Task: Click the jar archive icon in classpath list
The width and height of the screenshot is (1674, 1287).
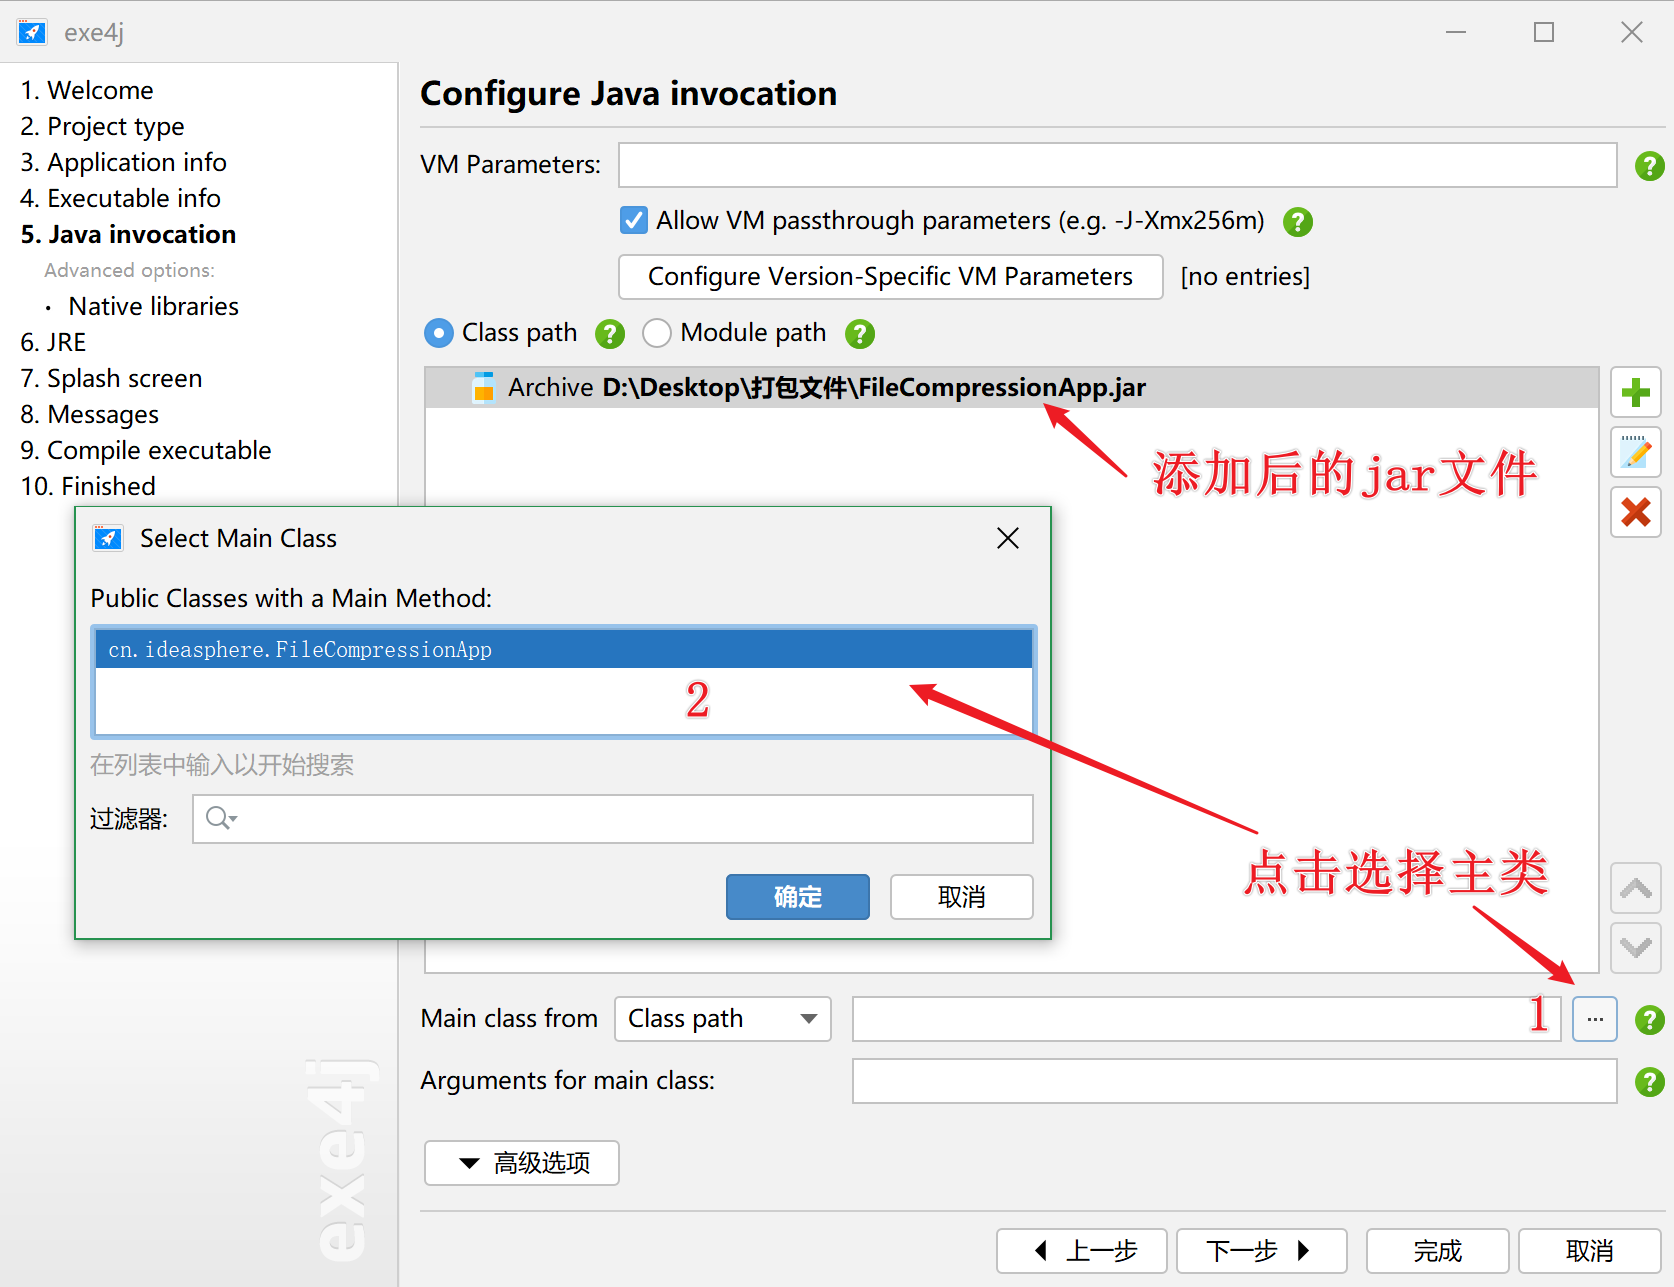Action: 483,387
